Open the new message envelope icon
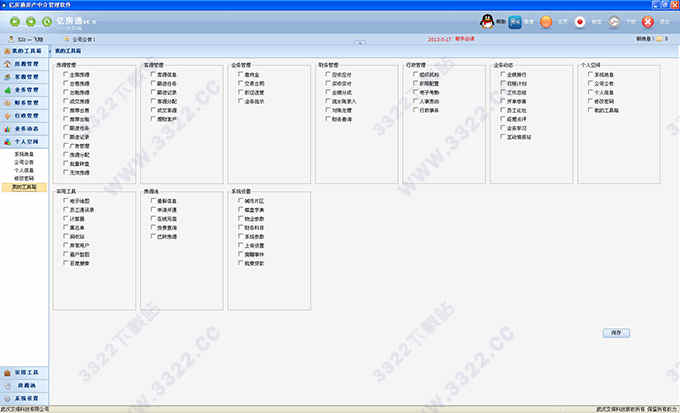The image size is (680, 413). (x=659, y=39)
